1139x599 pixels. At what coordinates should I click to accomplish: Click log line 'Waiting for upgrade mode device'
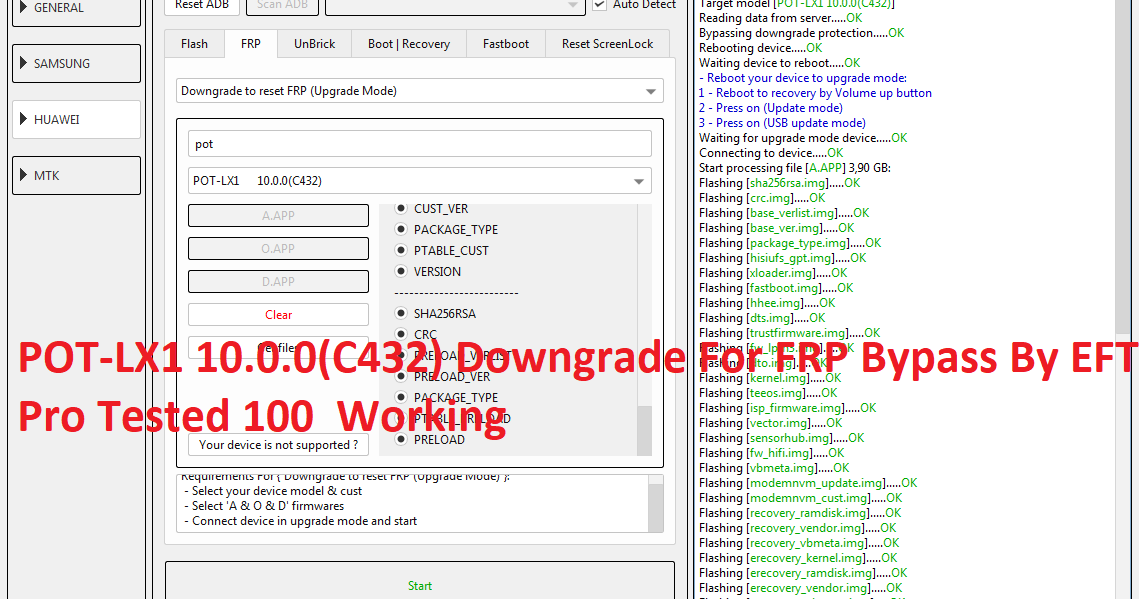click(803, 138)
